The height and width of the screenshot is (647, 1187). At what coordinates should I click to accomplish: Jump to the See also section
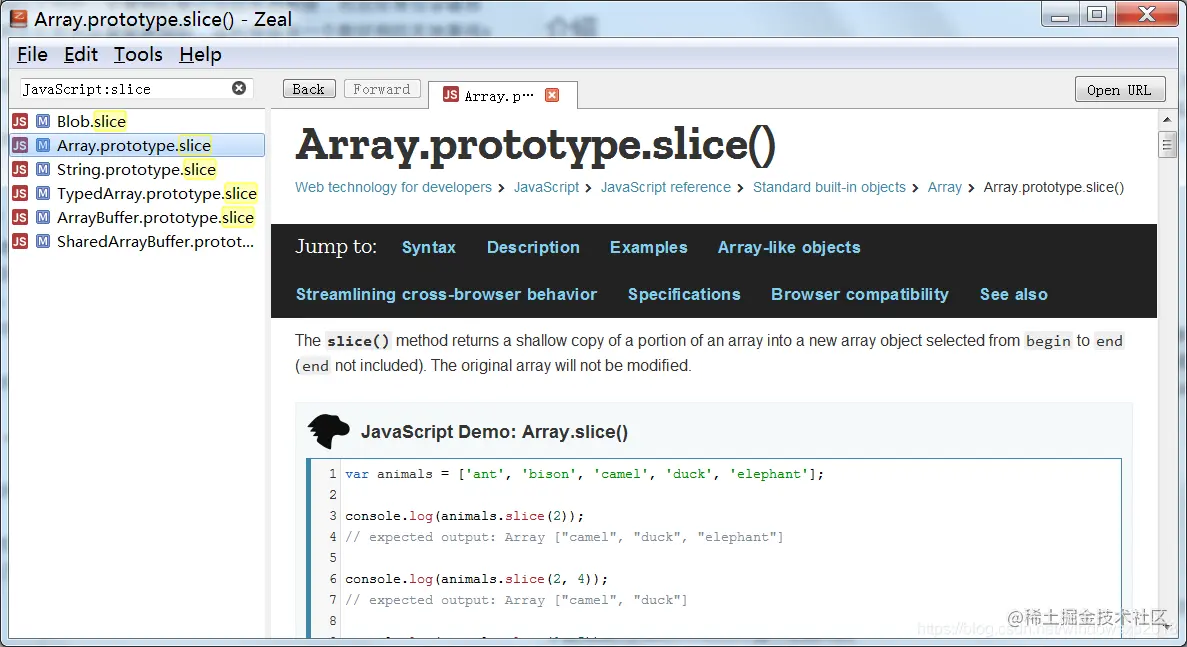point(1014,294)
